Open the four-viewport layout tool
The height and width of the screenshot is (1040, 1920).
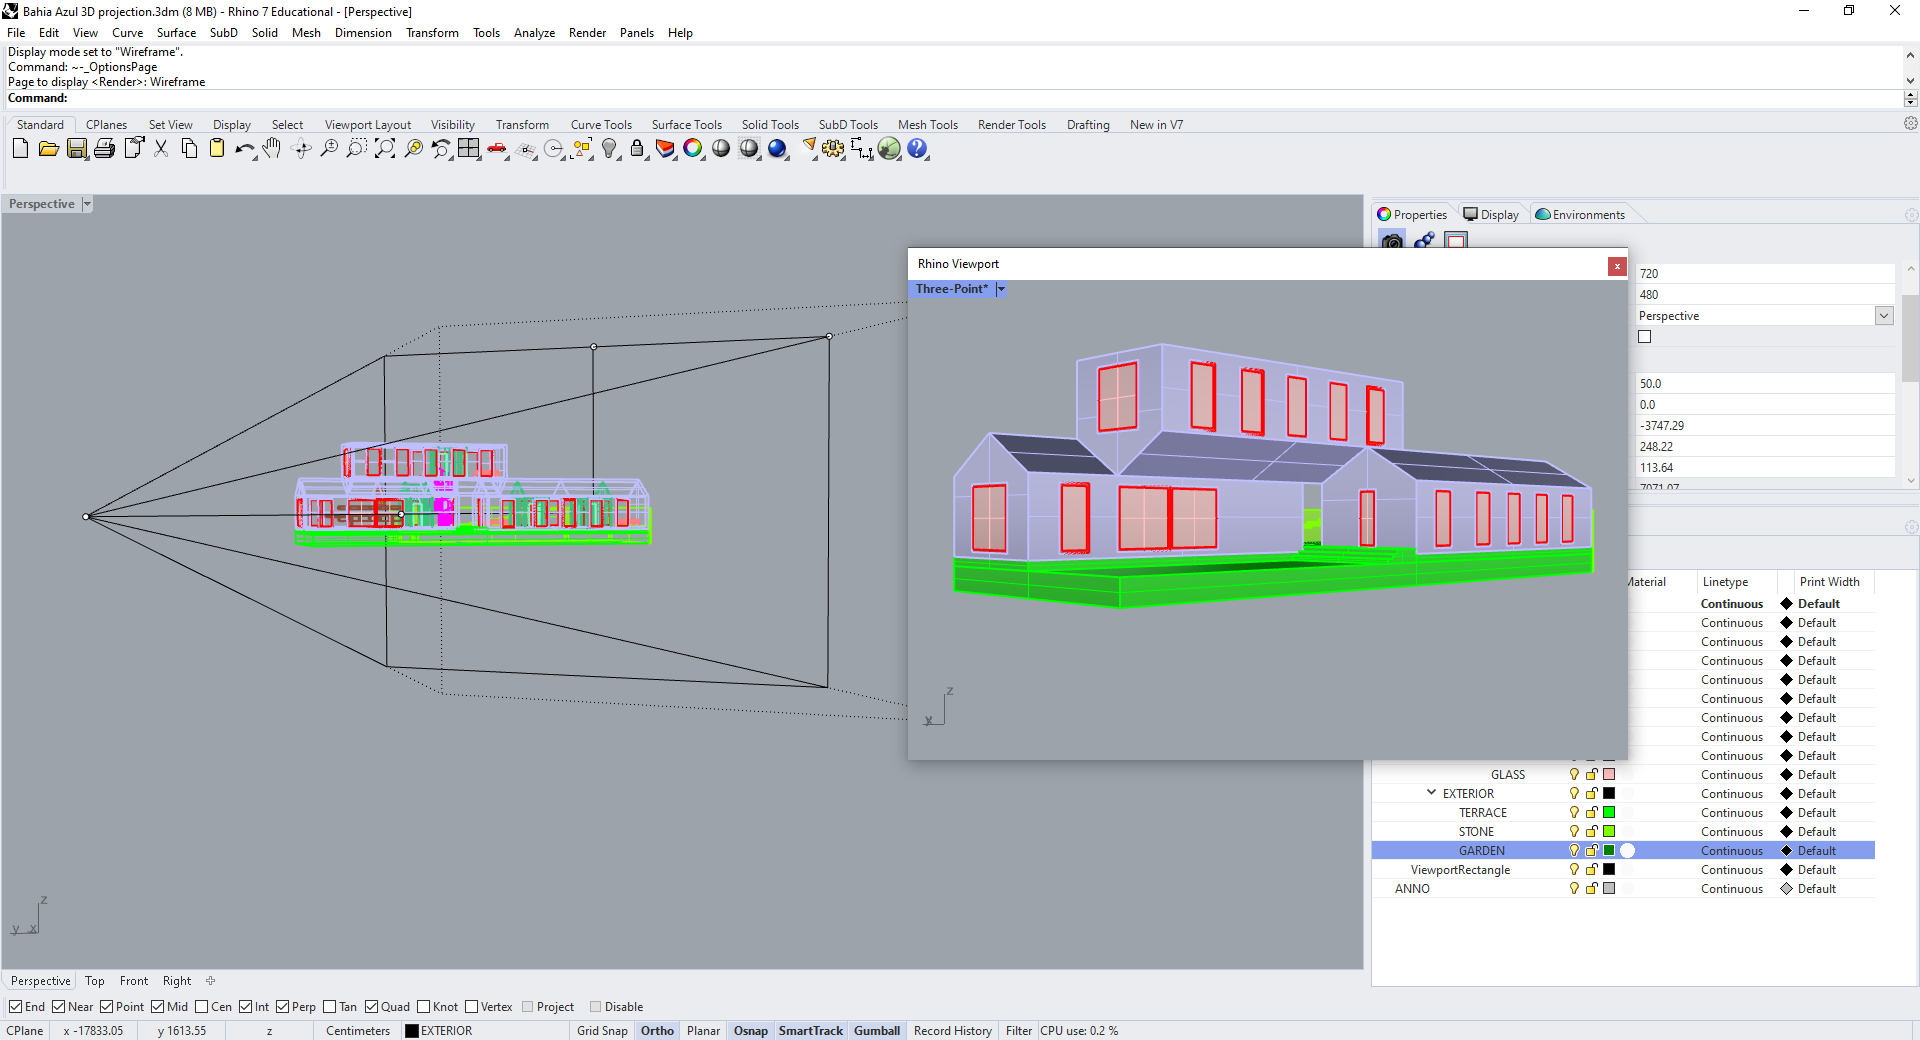[x=468, y=149]
